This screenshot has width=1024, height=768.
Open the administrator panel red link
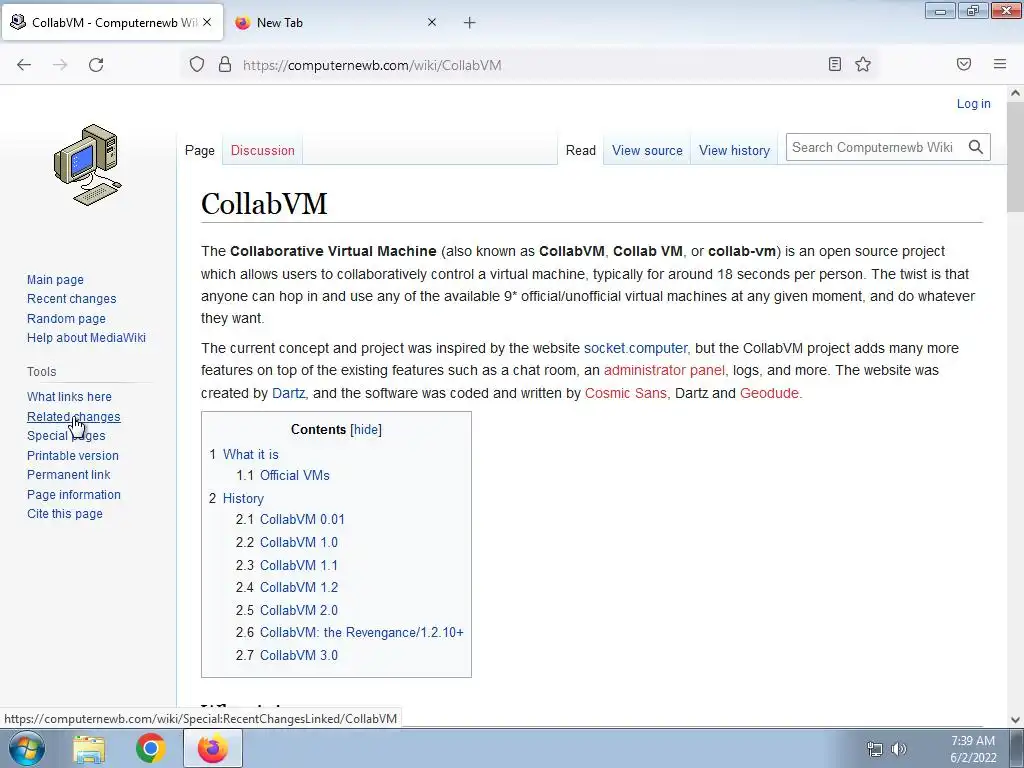pyautogui.click(x=664, y=370)
